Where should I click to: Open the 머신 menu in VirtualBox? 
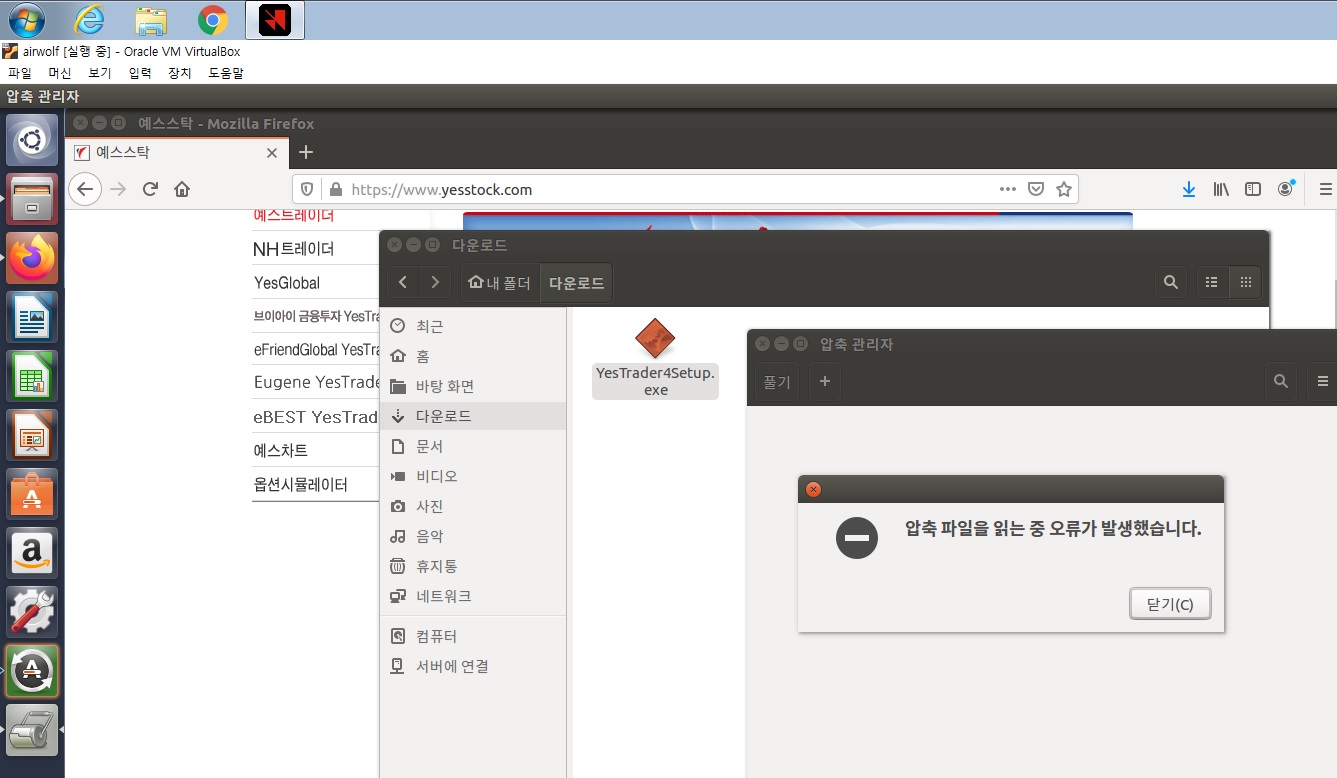[60, 73]
